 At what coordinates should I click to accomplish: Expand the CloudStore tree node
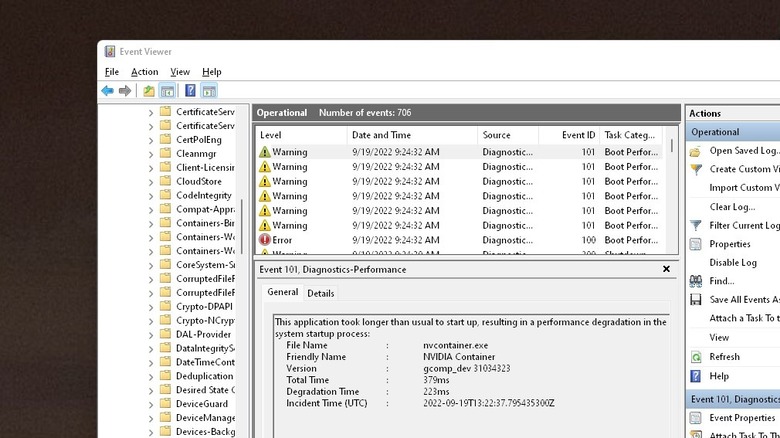point(151,182)
